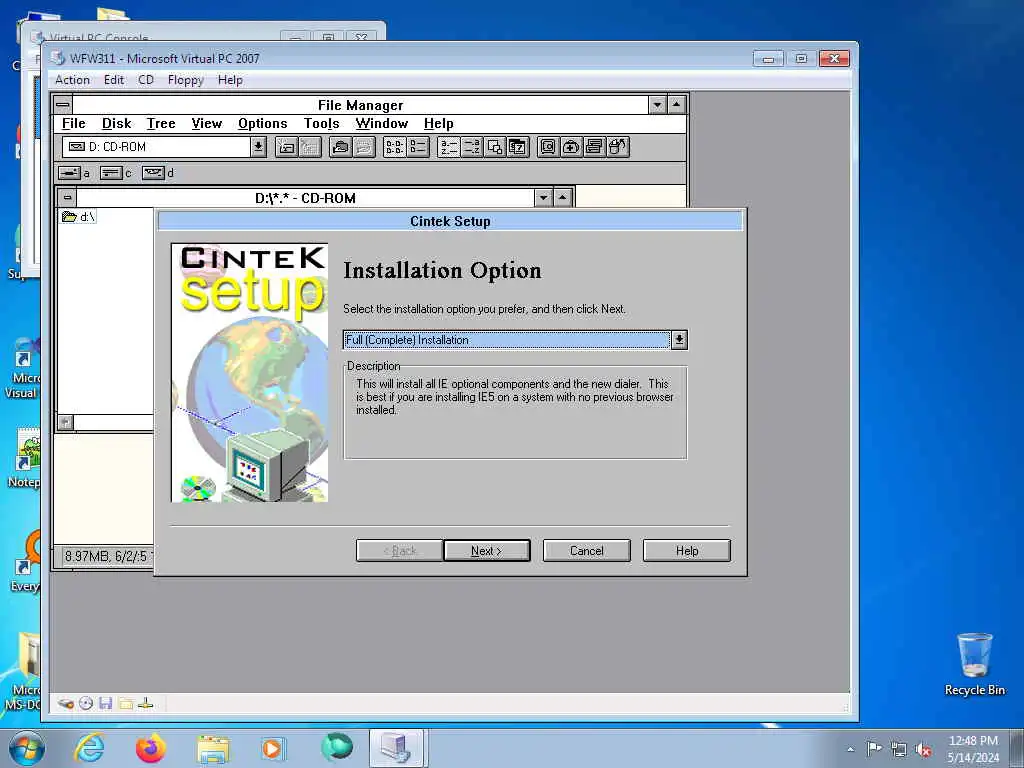The width and height of the screenshot is (1024, 768).
Task: Open Floppy menu in Virtual PC
Action: 185,80
